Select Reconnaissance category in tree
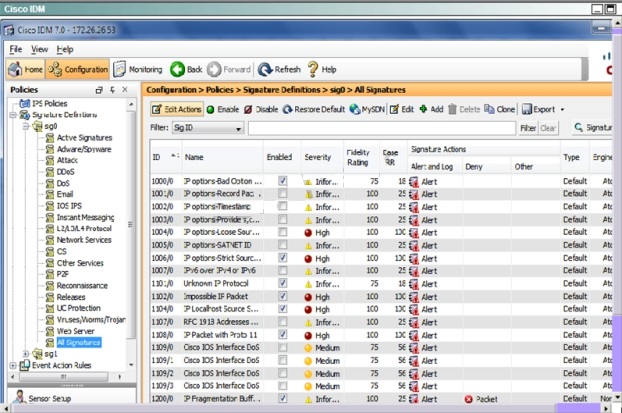This screenshot has width=622, height=413. pos(82,286)
